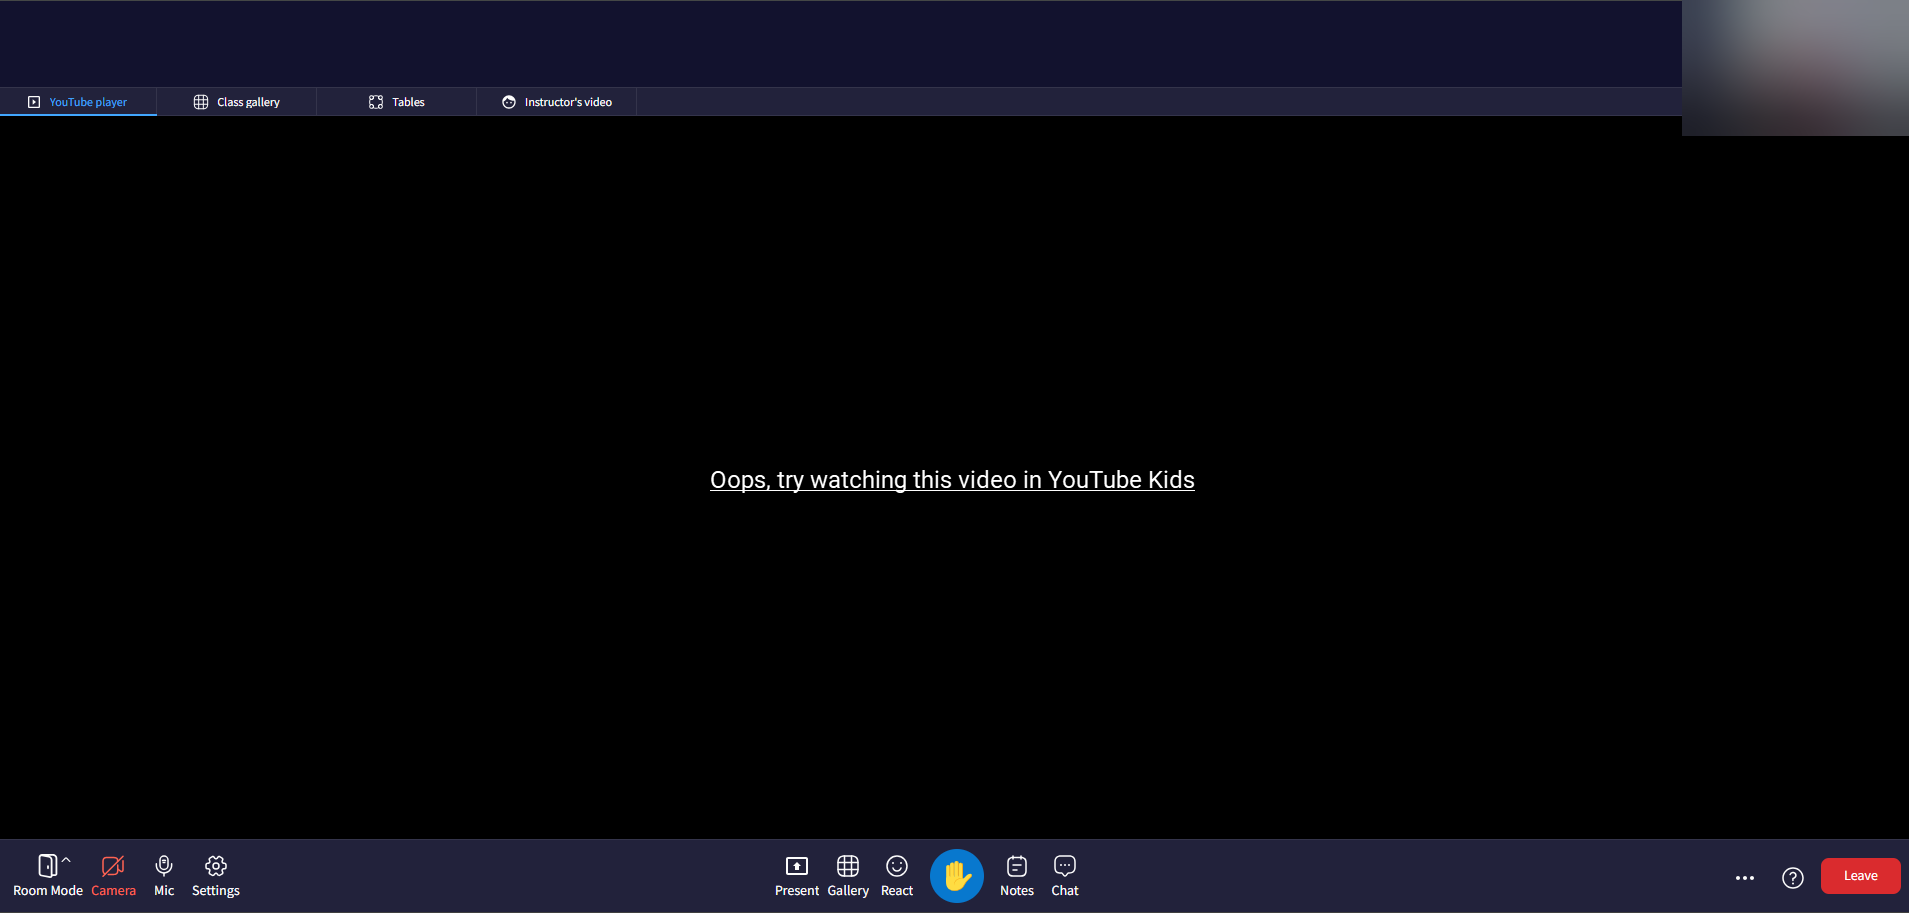Switch to the YouTube player tab

pyautogui.click(x=78, y=102)
